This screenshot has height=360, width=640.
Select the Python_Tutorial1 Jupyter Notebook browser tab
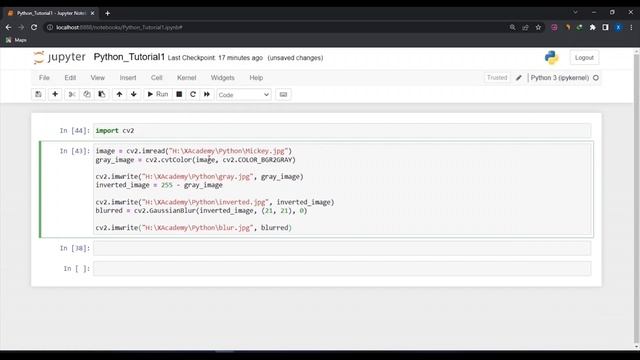point(51,13)
